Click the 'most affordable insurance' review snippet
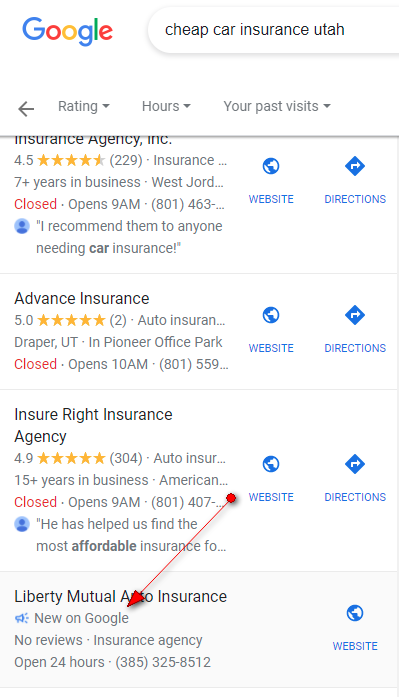 click(x=131, y=535)
